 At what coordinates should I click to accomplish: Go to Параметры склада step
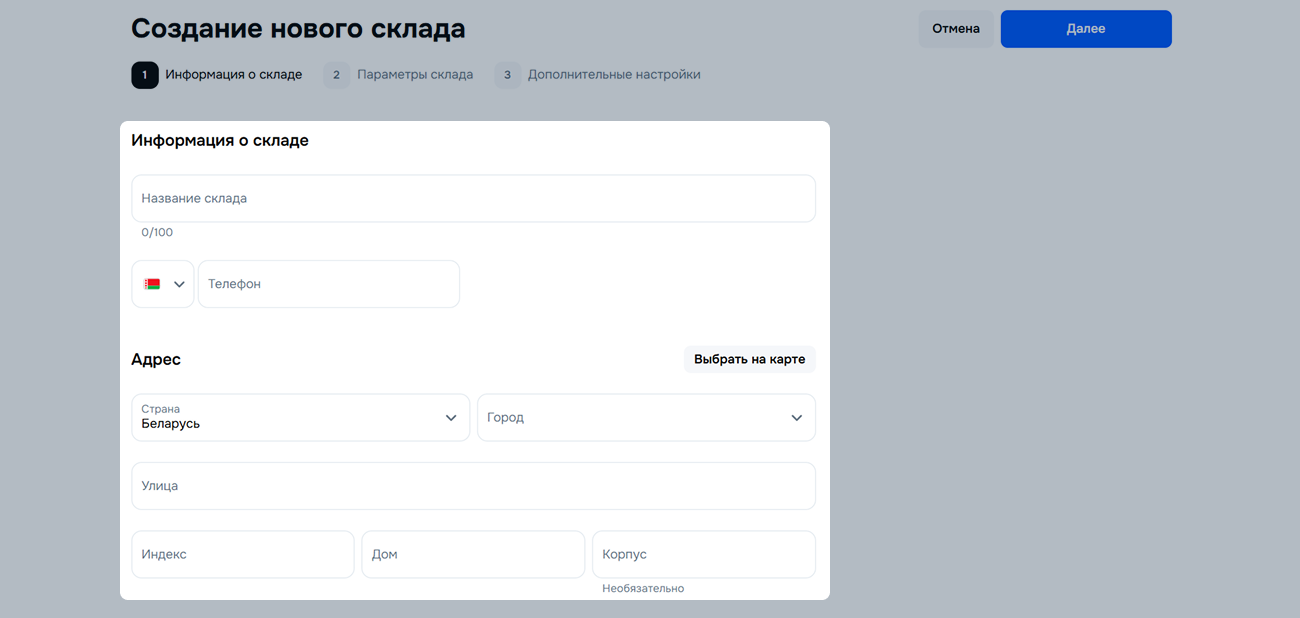pyautogui.click(x=415, y=75)
